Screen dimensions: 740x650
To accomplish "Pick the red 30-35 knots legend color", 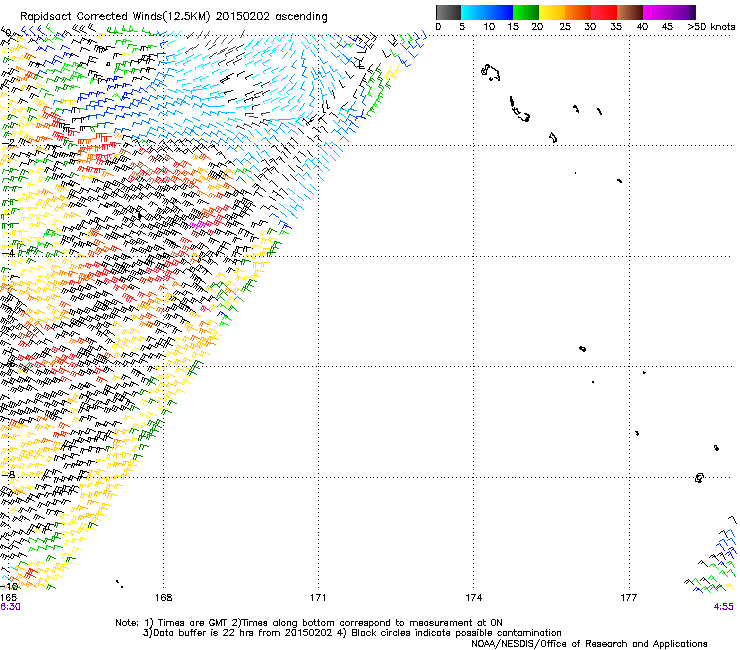I will 604,12.
